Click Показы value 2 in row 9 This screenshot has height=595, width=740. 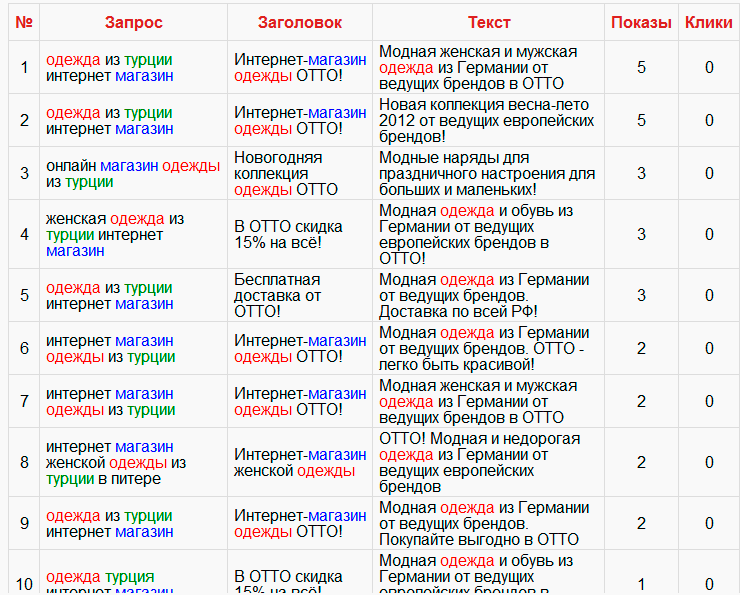(x=641, y=523)
